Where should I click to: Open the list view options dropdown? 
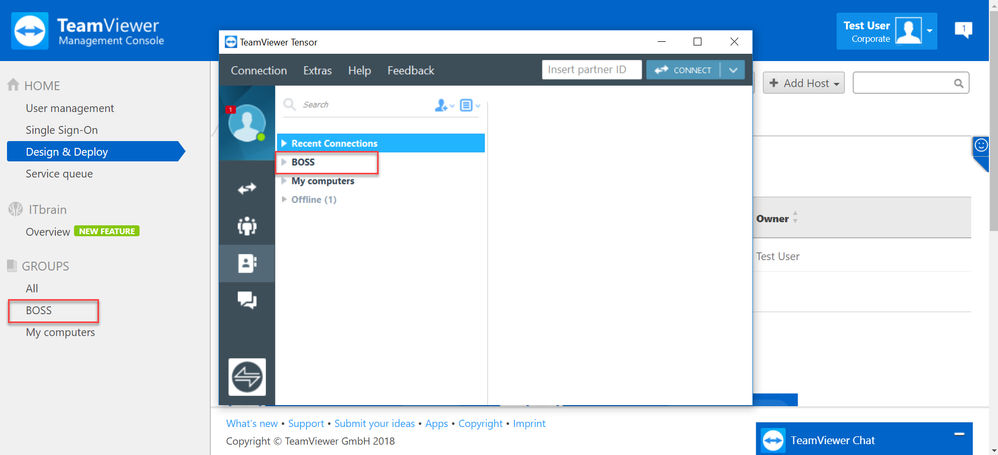[x=470, y=106]
